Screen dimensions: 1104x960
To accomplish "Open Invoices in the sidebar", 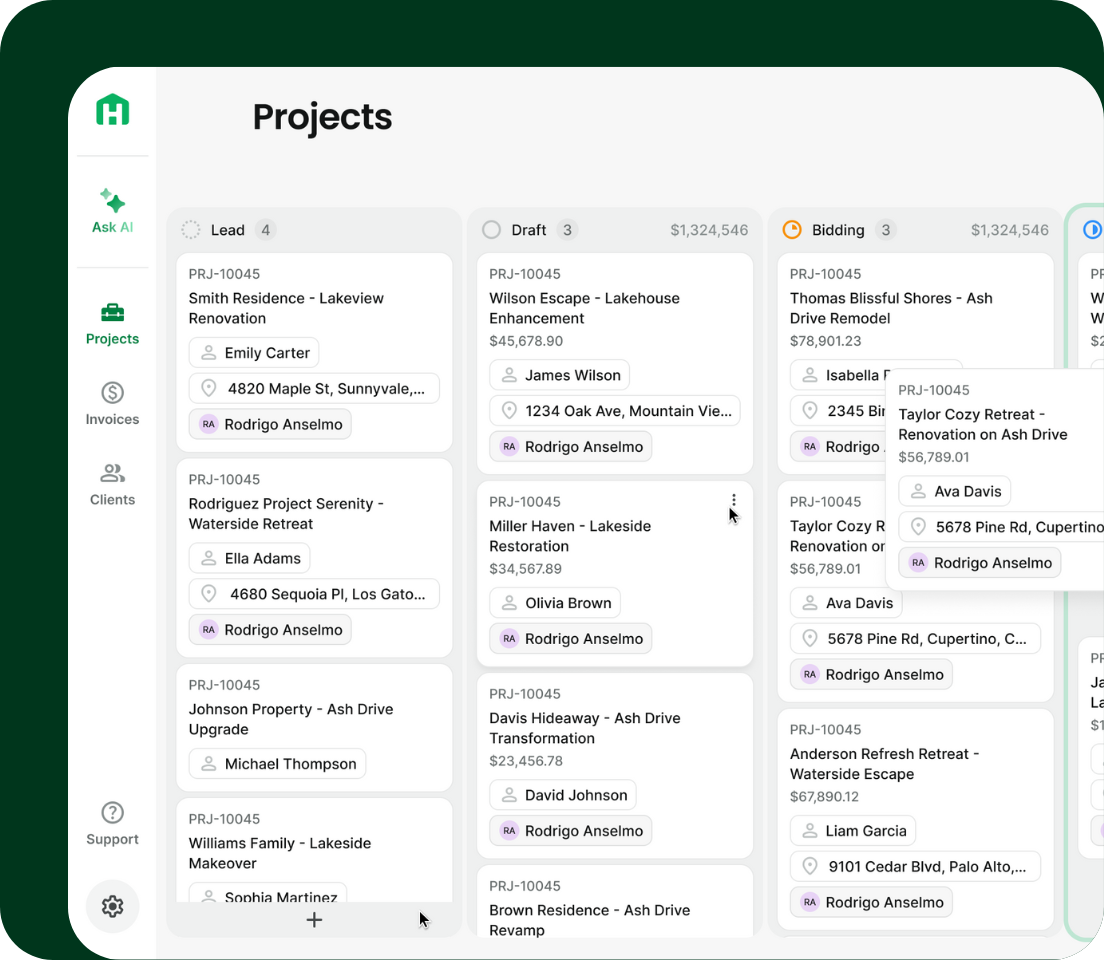I will 113,404.
